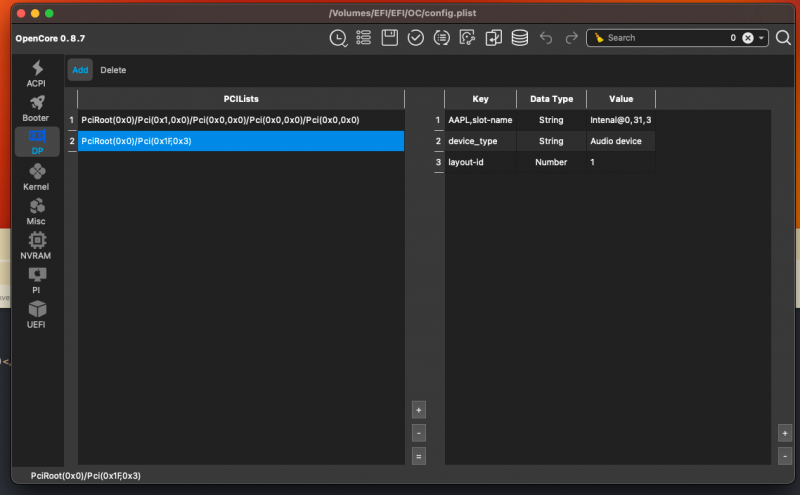Image resolution: width=800 pixels, height=495 pixels.
Task: Click the undo arrow in toolbar
Action: [546, 38]
